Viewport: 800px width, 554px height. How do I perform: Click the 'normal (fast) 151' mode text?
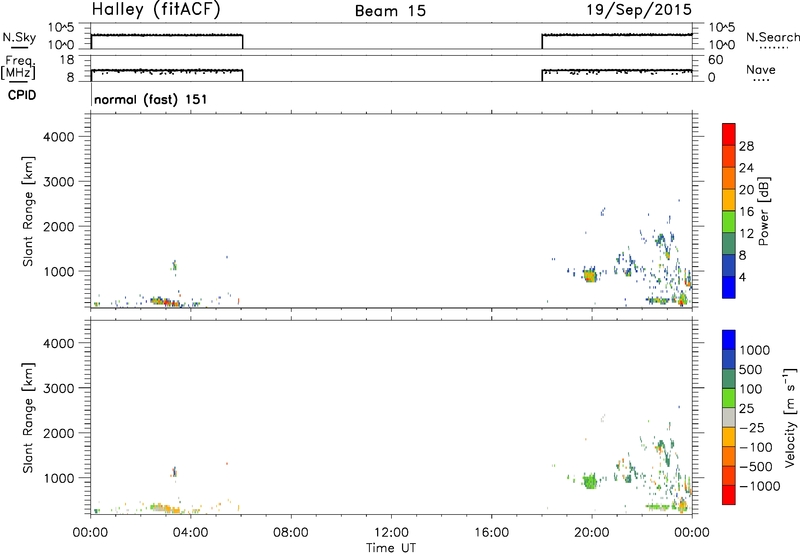point(151,99)
